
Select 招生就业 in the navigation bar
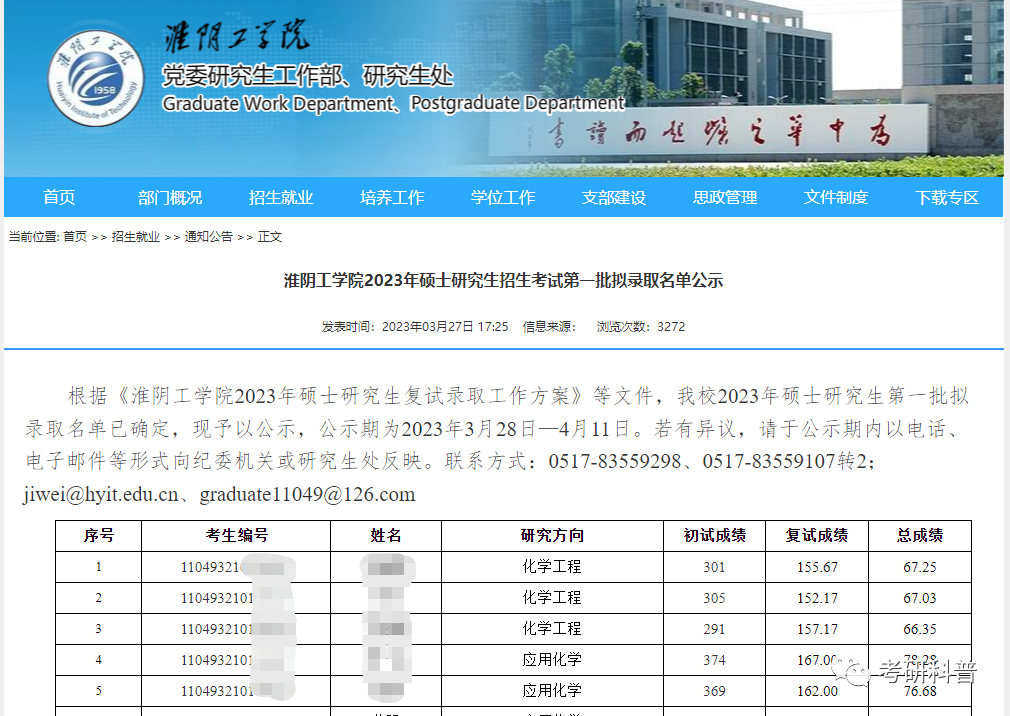tap(281, 197)
